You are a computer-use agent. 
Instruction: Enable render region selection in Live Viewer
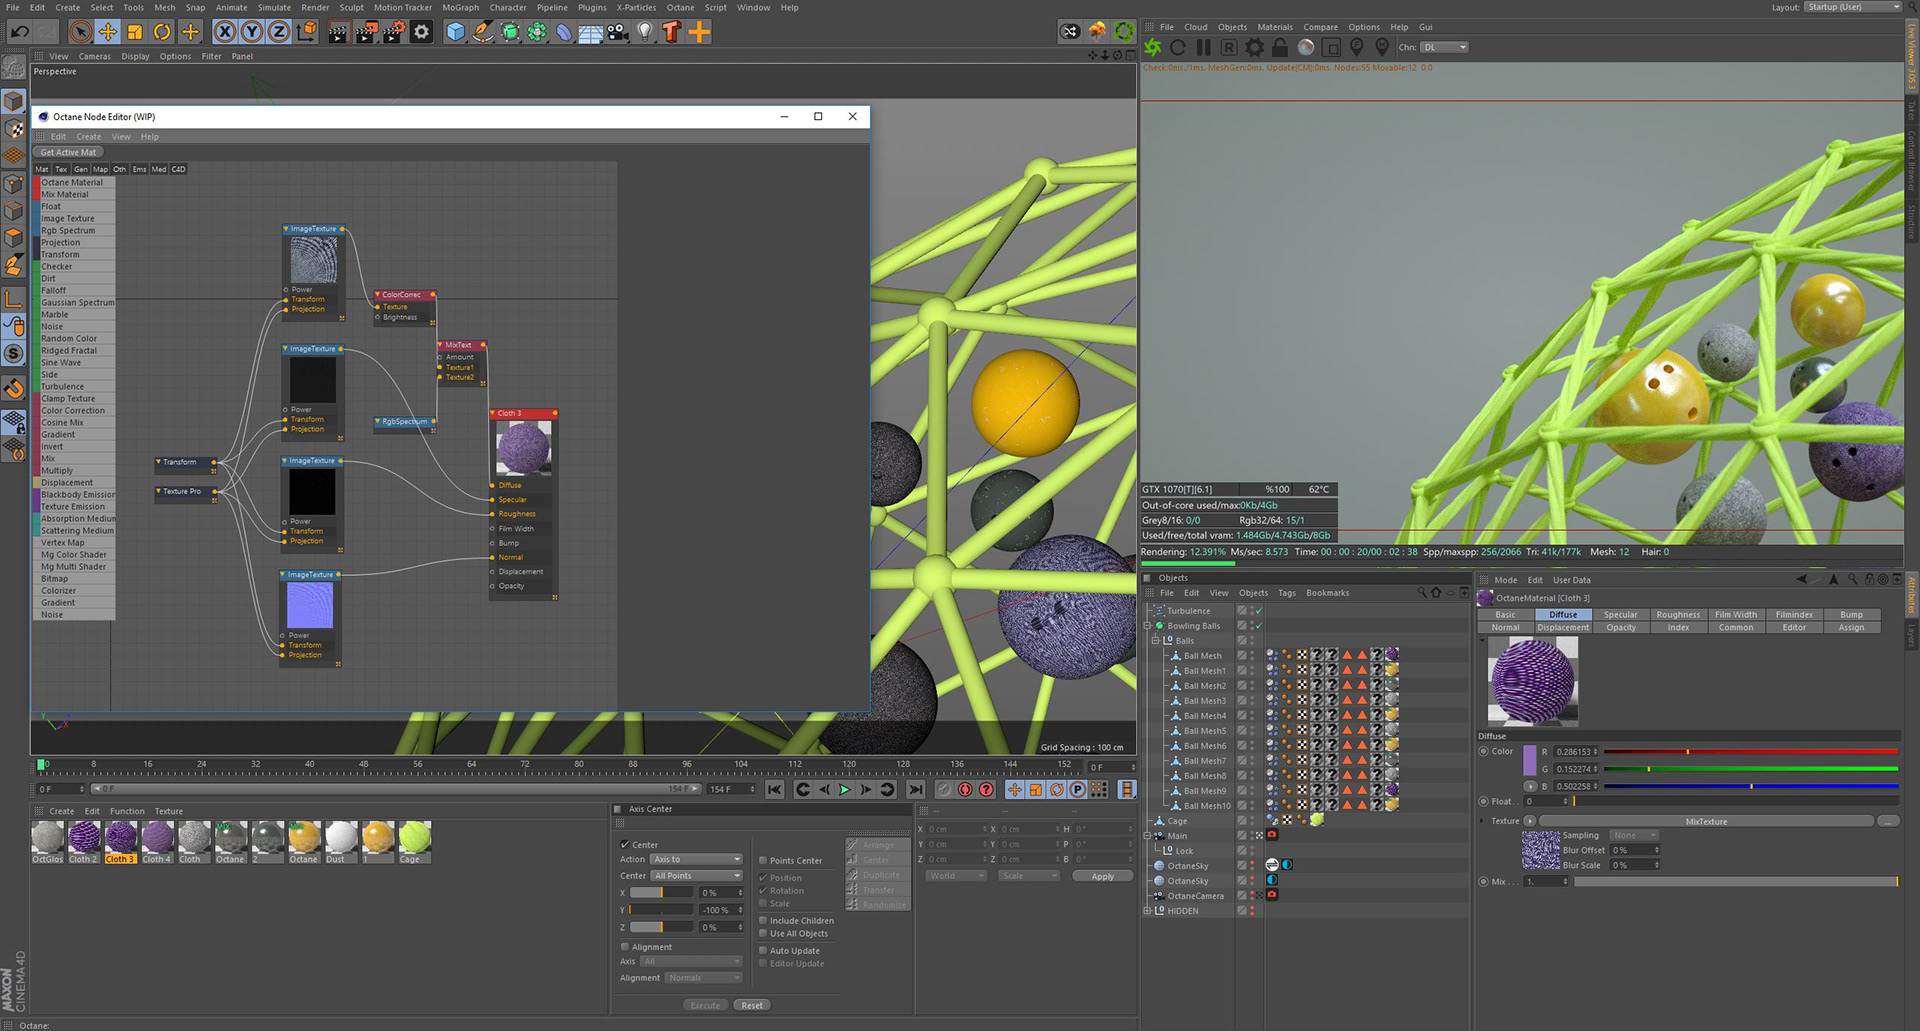point(1331,47)
